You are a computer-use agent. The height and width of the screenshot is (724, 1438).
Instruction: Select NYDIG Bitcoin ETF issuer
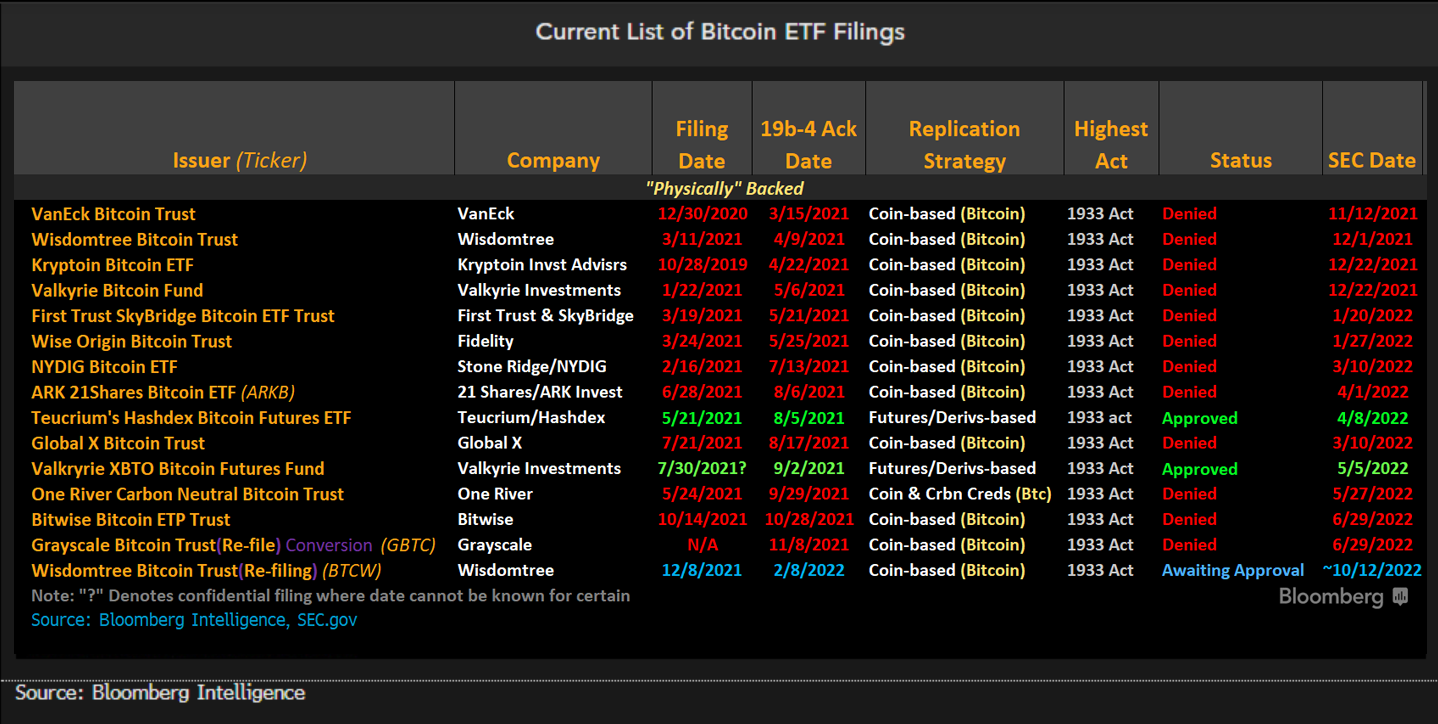(x=104, y=367)
